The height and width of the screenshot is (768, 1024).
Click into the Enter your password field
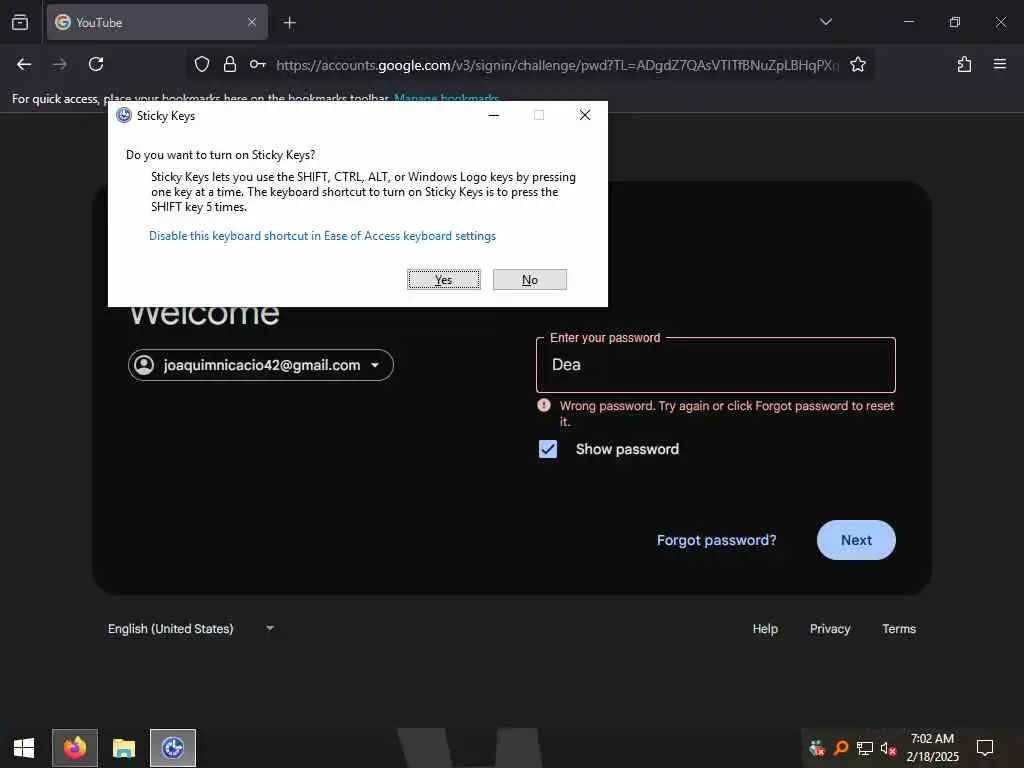pyautogui.click(x=715, y=365)
